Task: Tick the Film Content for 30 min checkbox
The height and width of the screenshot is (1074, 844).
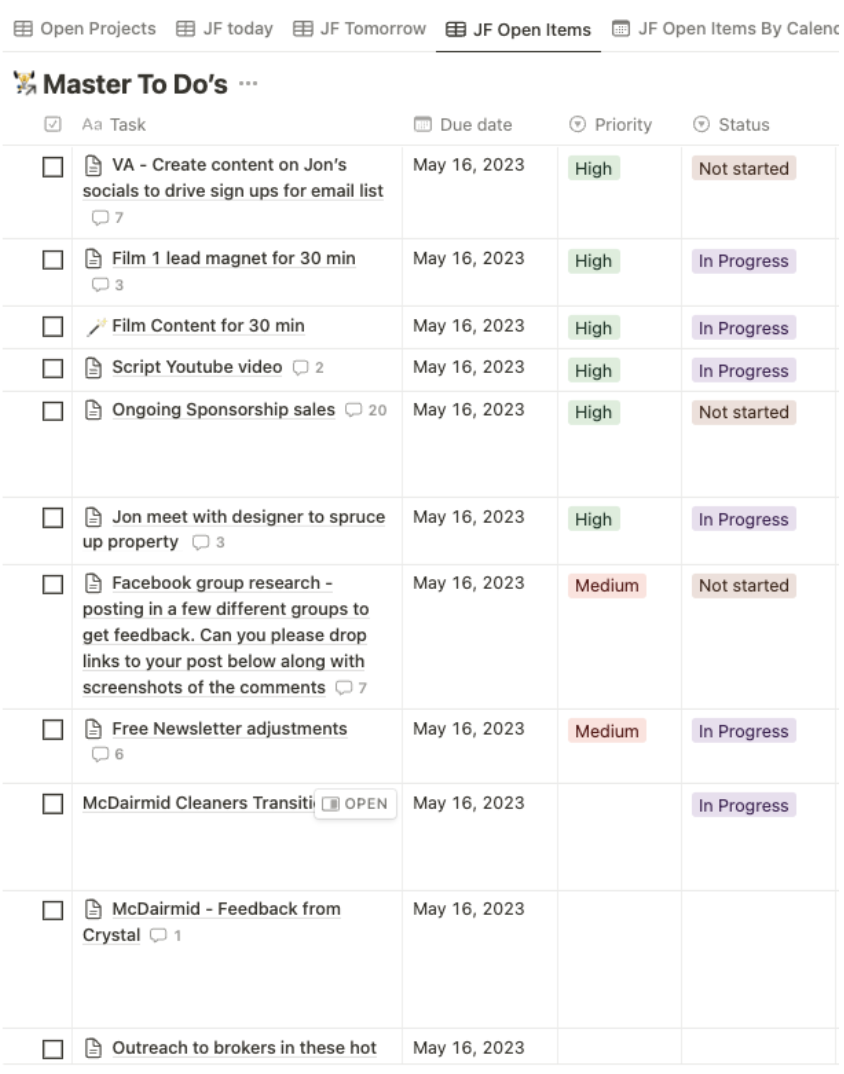Action: point(53,327)
